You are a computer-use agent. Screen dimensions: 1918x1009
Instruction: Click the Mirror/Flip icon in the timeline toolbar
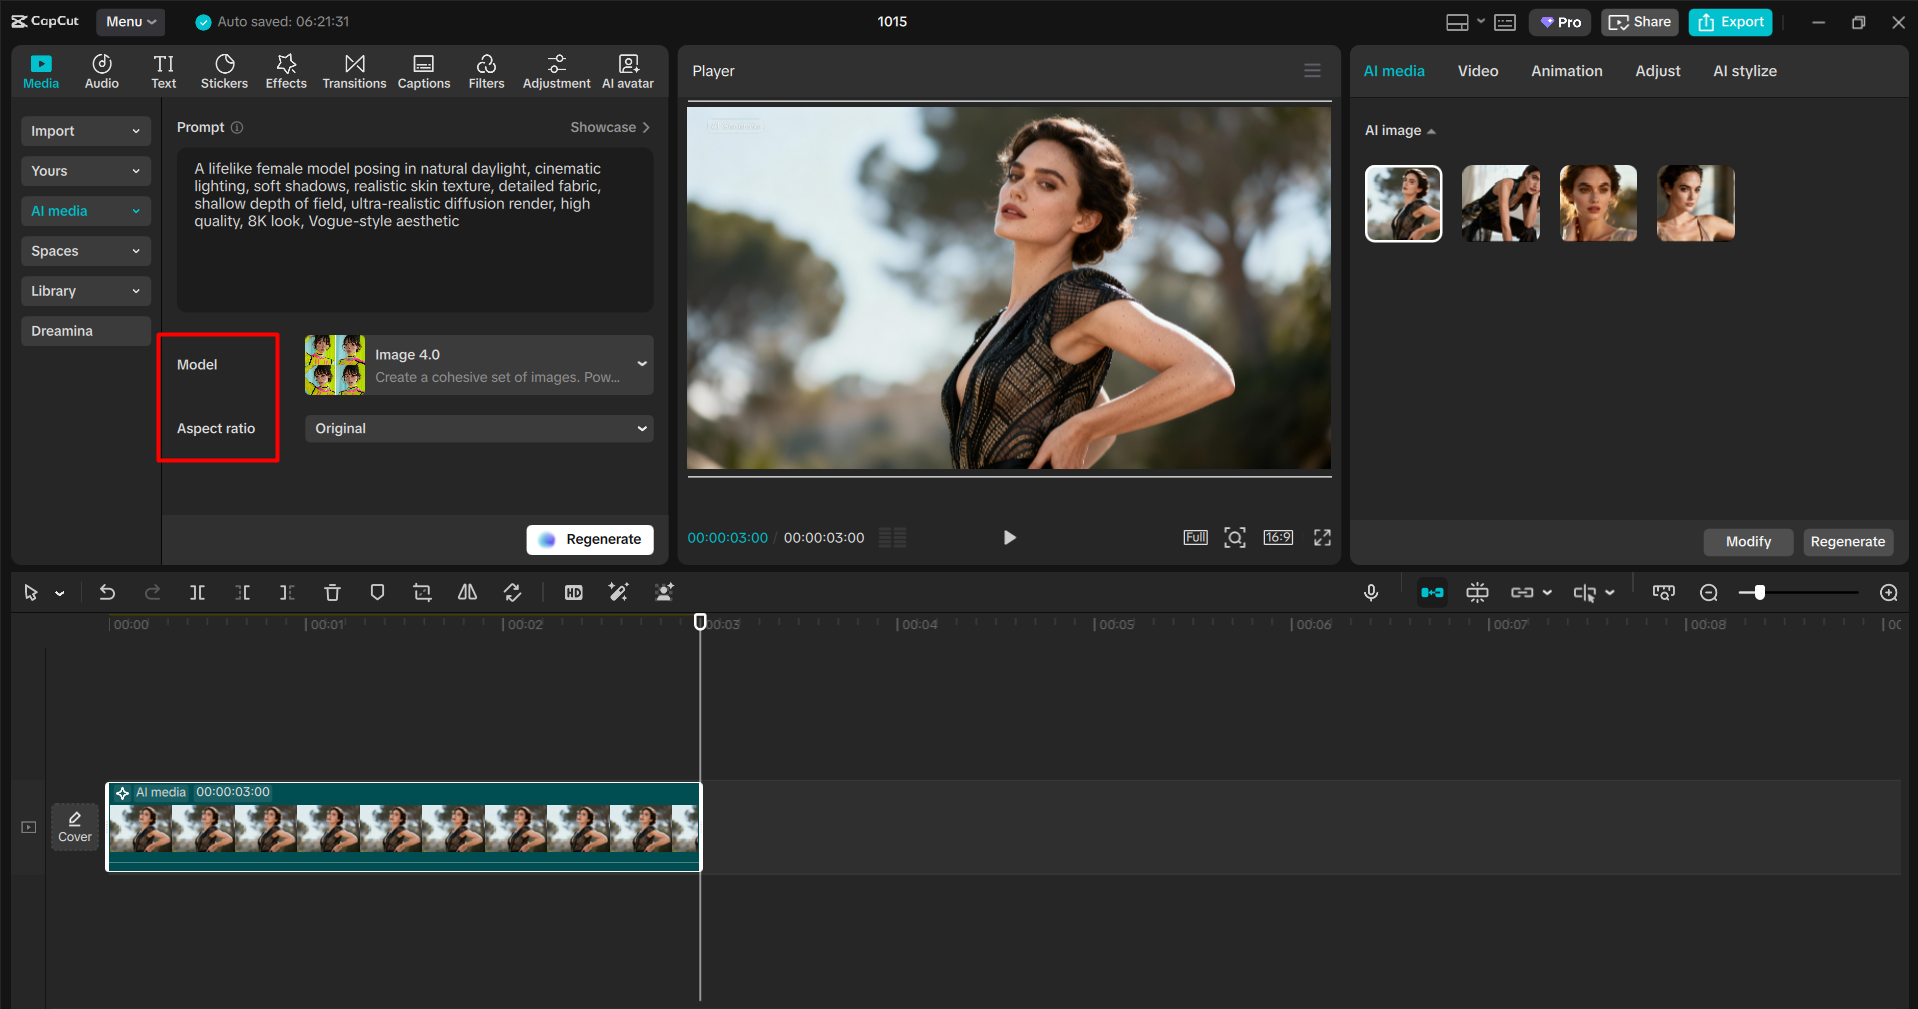(466, 592)
